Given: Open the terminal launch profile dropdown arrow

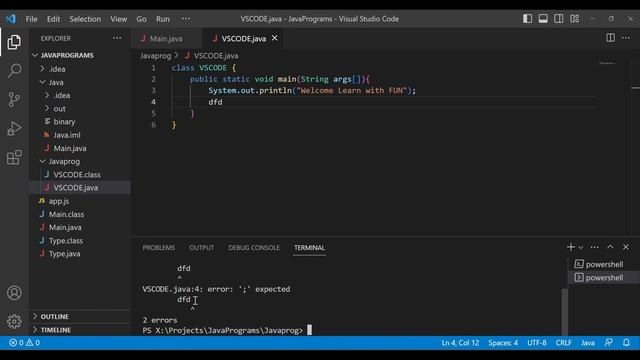Looking at the screenshot, I should pyautogui.click(x=581, y=247).
